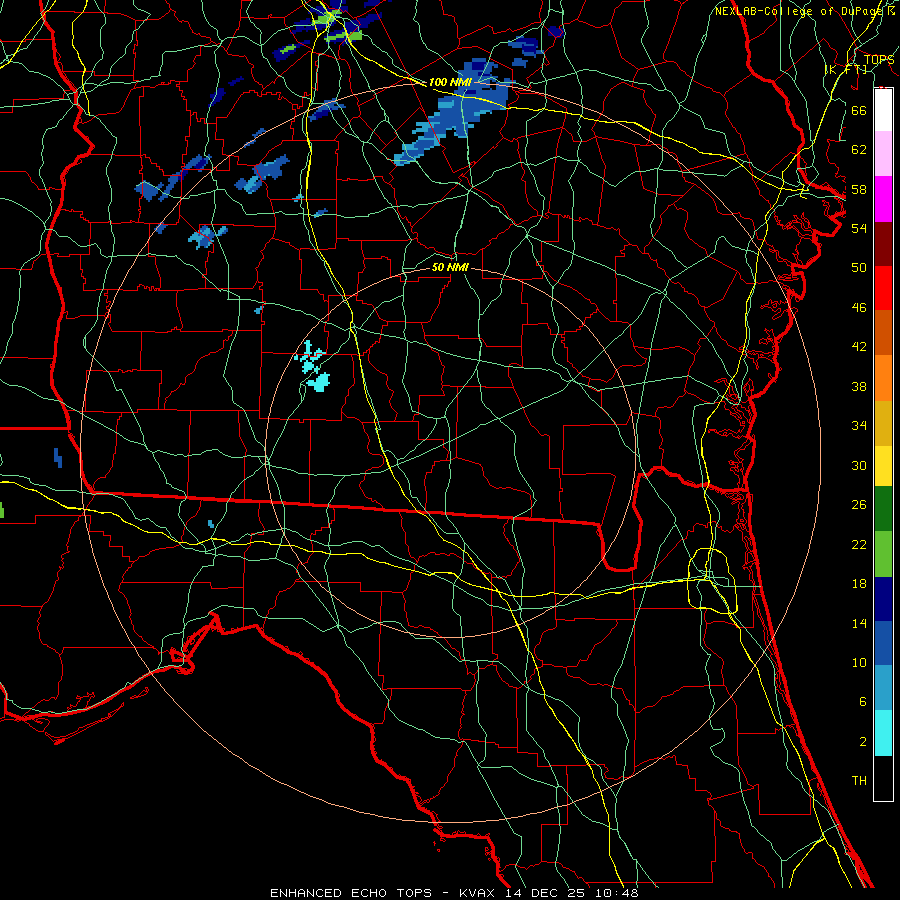The width and height of the screenshot is (900, 900).
Task: Click the "22" legend value
Action: click(859, 544)
